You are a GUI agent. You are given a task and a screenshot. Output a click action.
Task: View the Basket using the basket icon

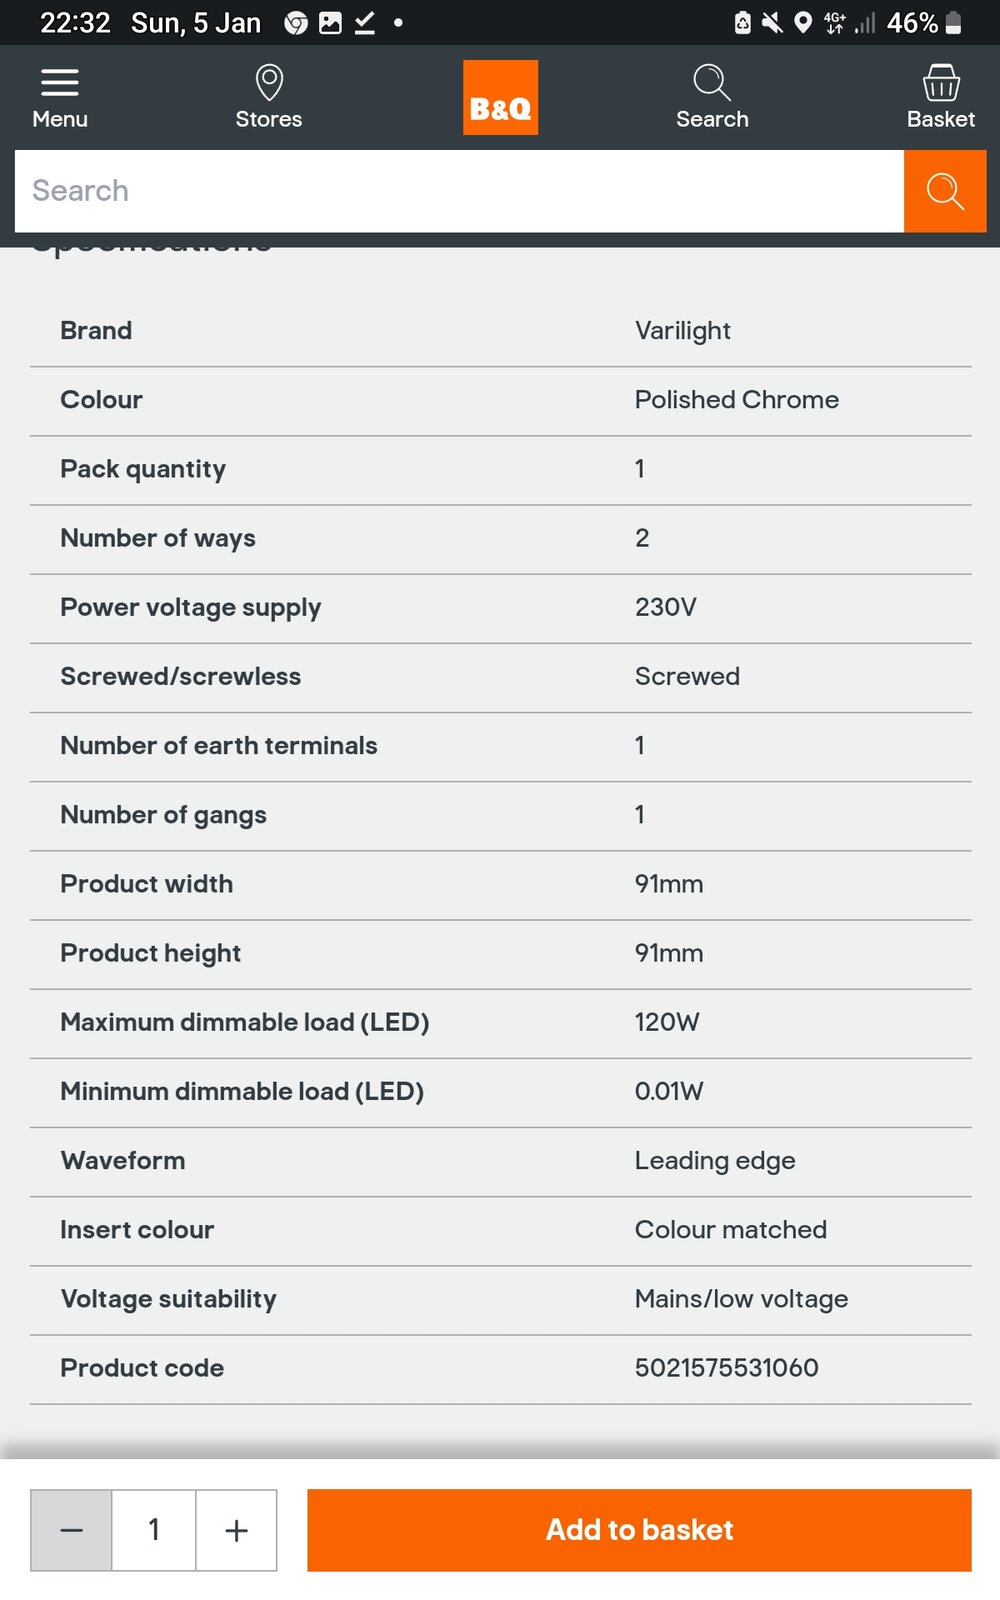pyautogui.click(x=941, y=80)
